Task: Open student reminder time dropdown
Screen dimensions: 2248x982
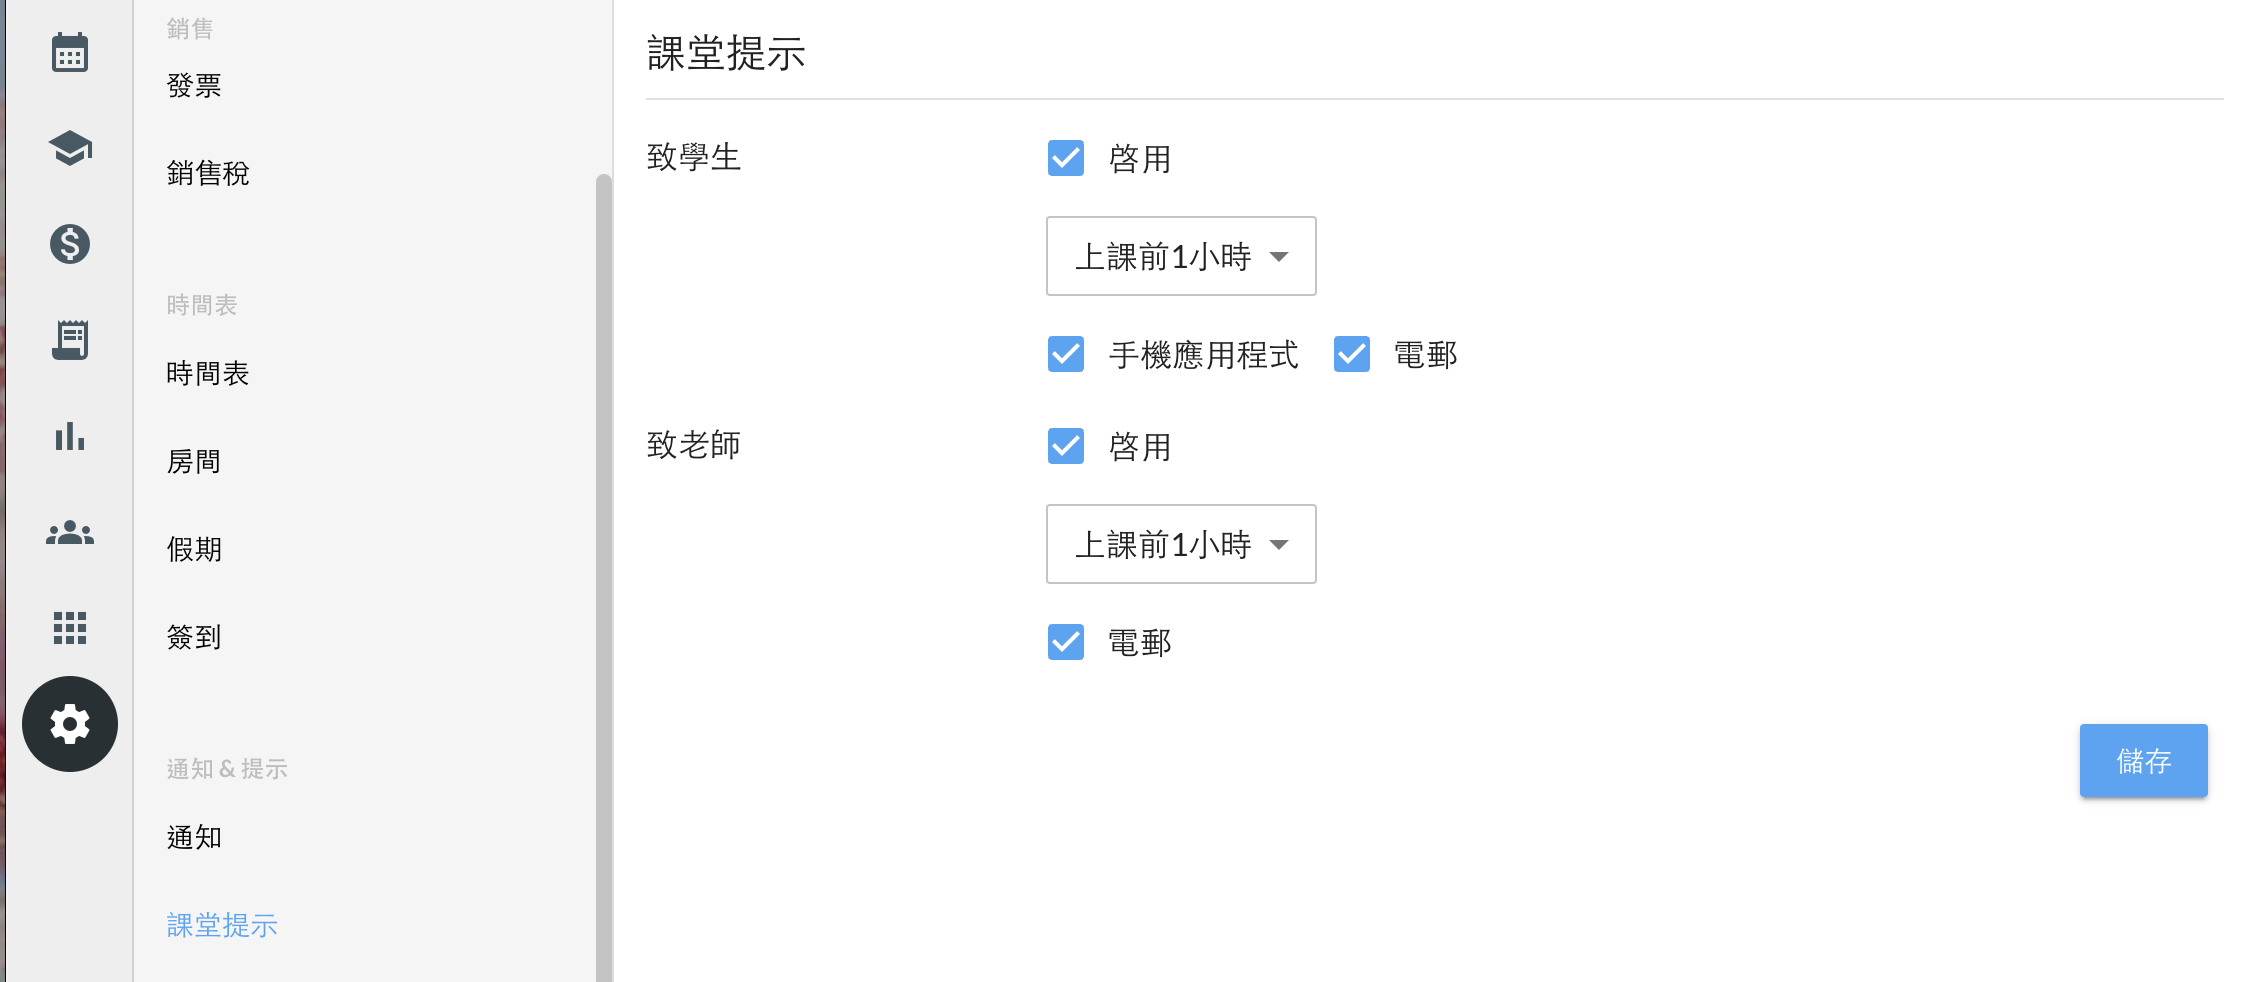Action: coord(1181,256)
